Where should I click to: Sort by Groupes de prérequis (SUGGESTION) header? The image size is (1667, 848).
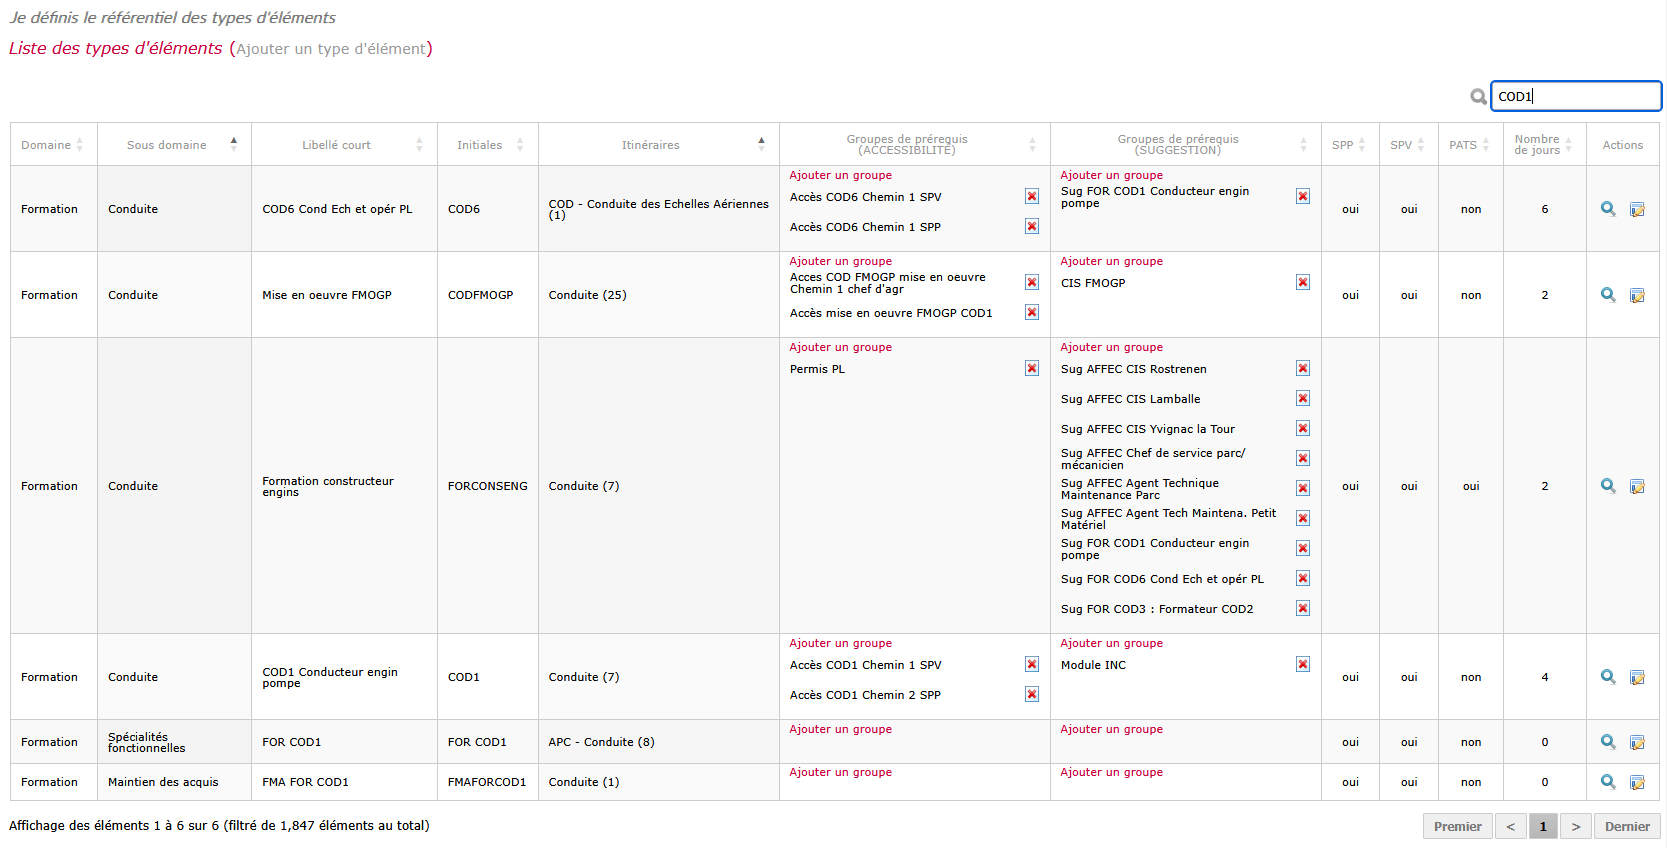(x=1186, y=145)
